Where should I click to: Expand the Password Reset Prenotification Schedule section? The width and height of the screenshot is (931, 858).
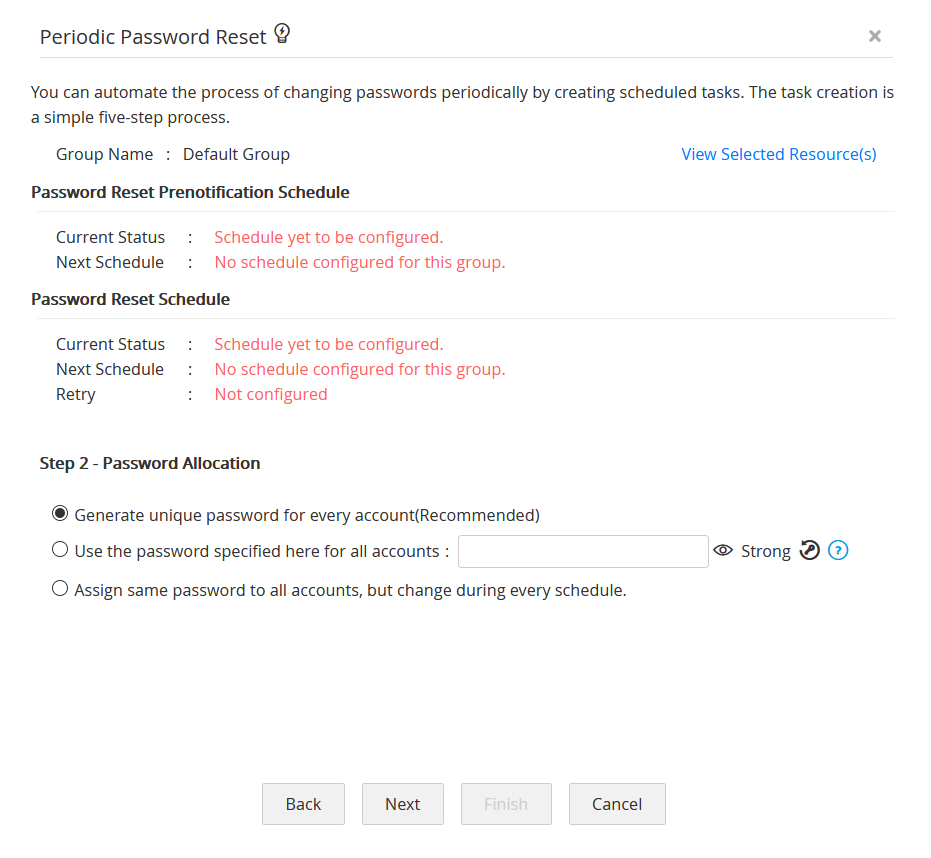coord(190,192)
